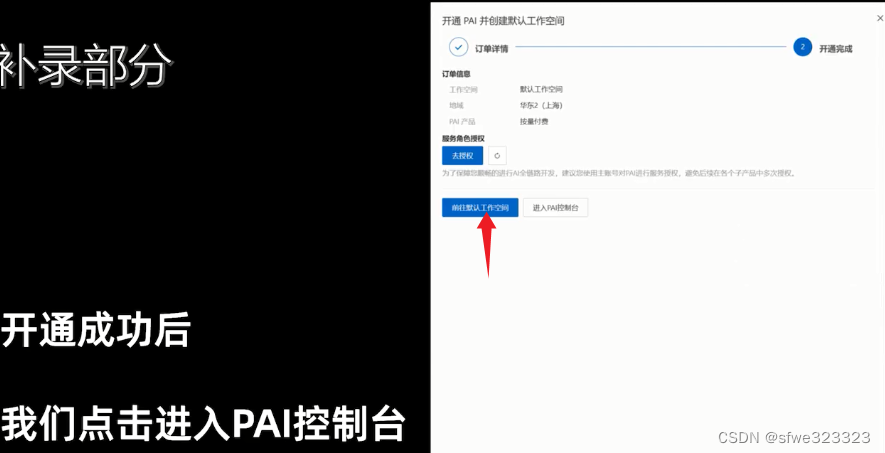
Task: Select the completed 订单详情 step checkmark
Action: [x=458, y=47]
